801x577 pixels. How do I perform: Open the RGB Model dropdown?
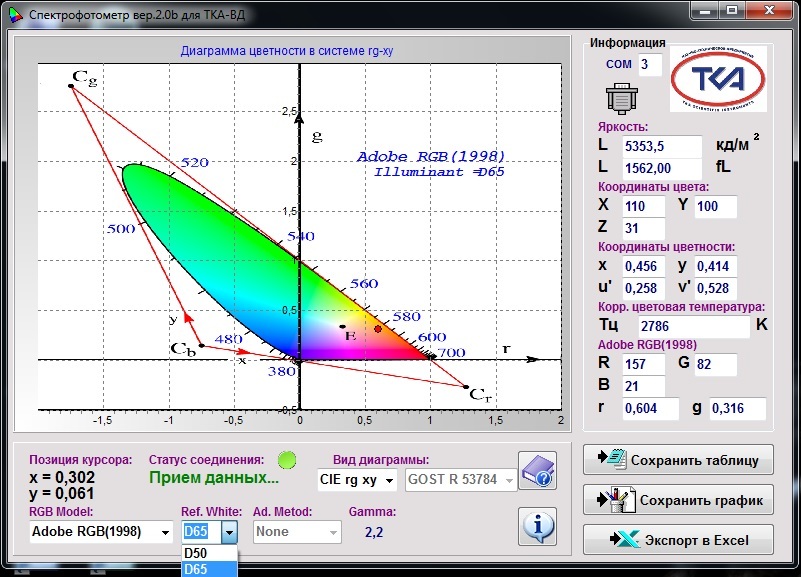[x=164, y=532]
